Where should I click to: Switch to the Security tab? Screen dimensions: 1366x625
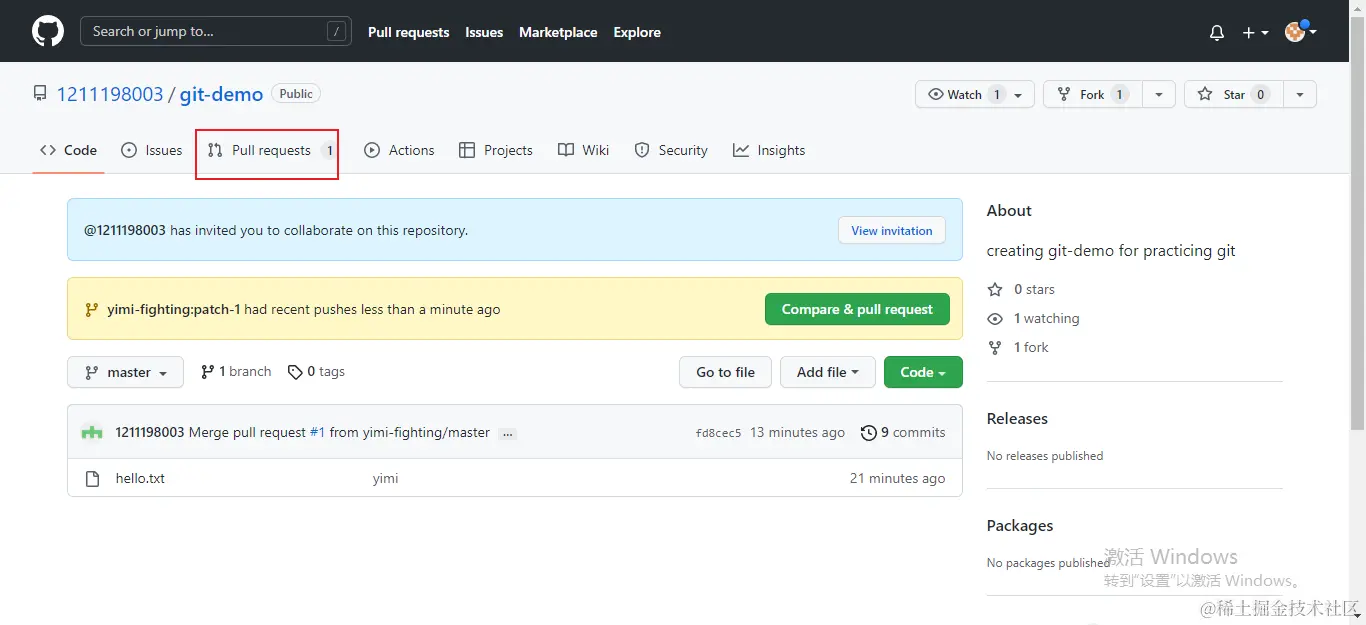coord(671,150)
